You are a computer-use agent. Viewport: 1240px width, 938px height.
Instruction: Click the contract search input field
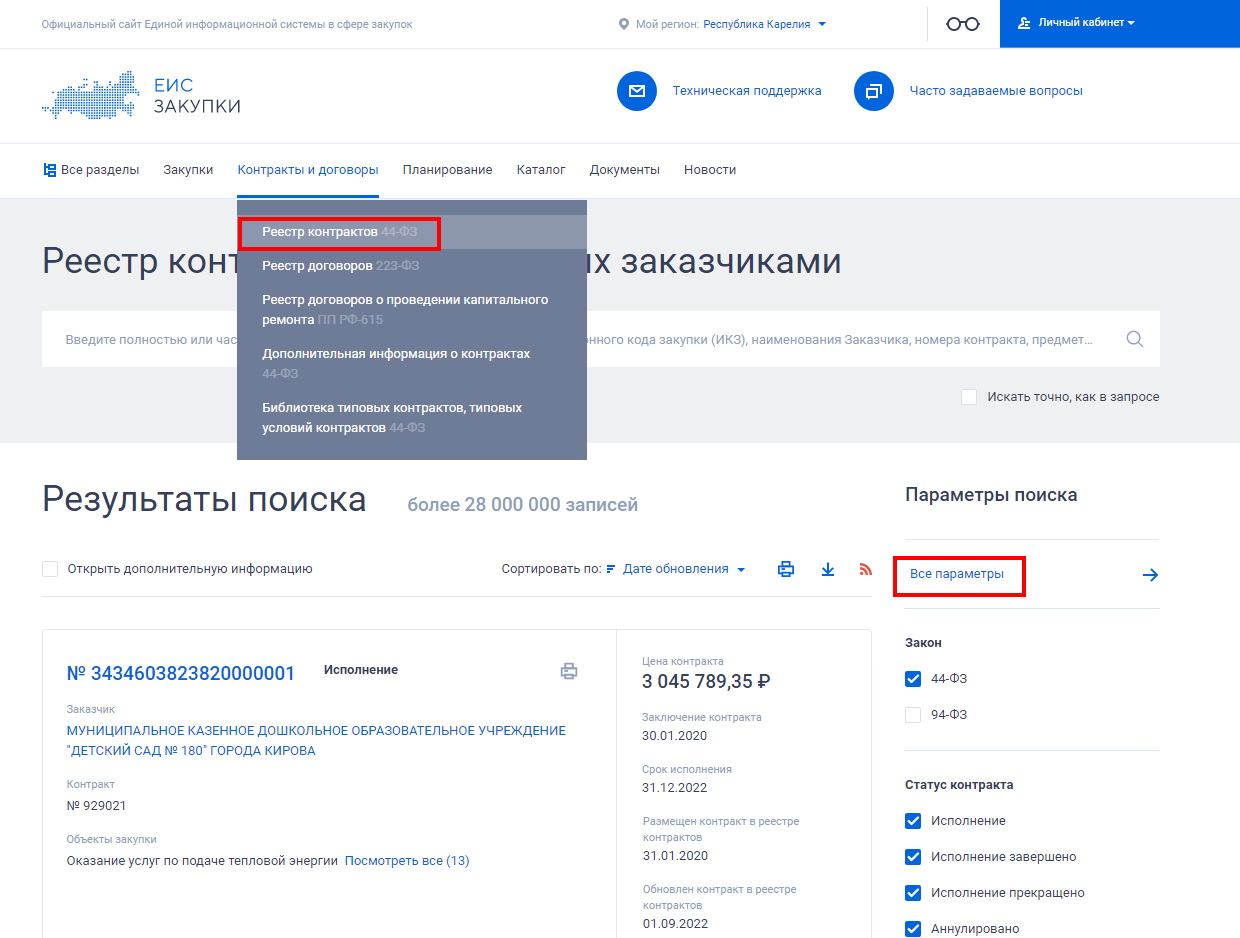(x=601, y=339)
